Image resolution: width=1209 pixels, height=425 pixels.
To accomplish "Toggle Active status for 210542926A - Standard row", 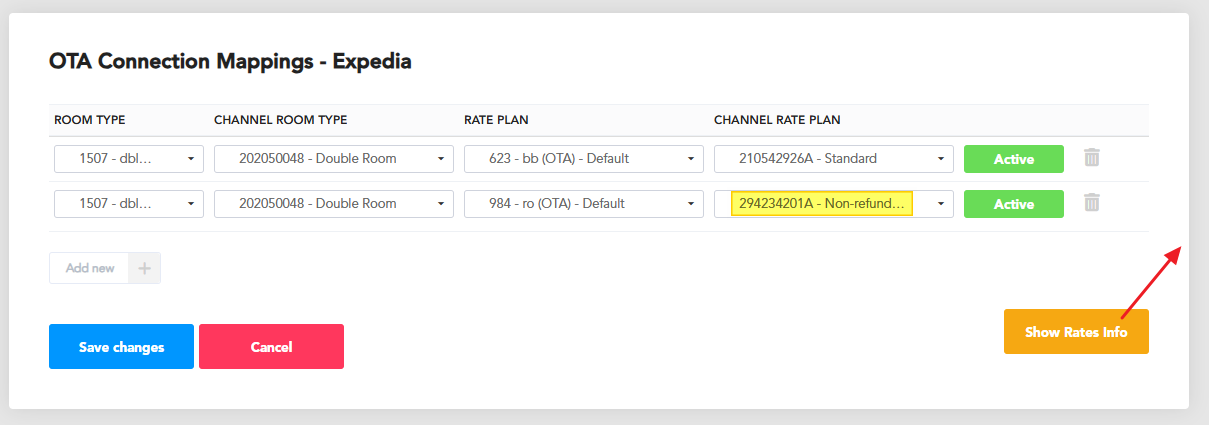I will pyautogui.click(x=1014, y=159).
